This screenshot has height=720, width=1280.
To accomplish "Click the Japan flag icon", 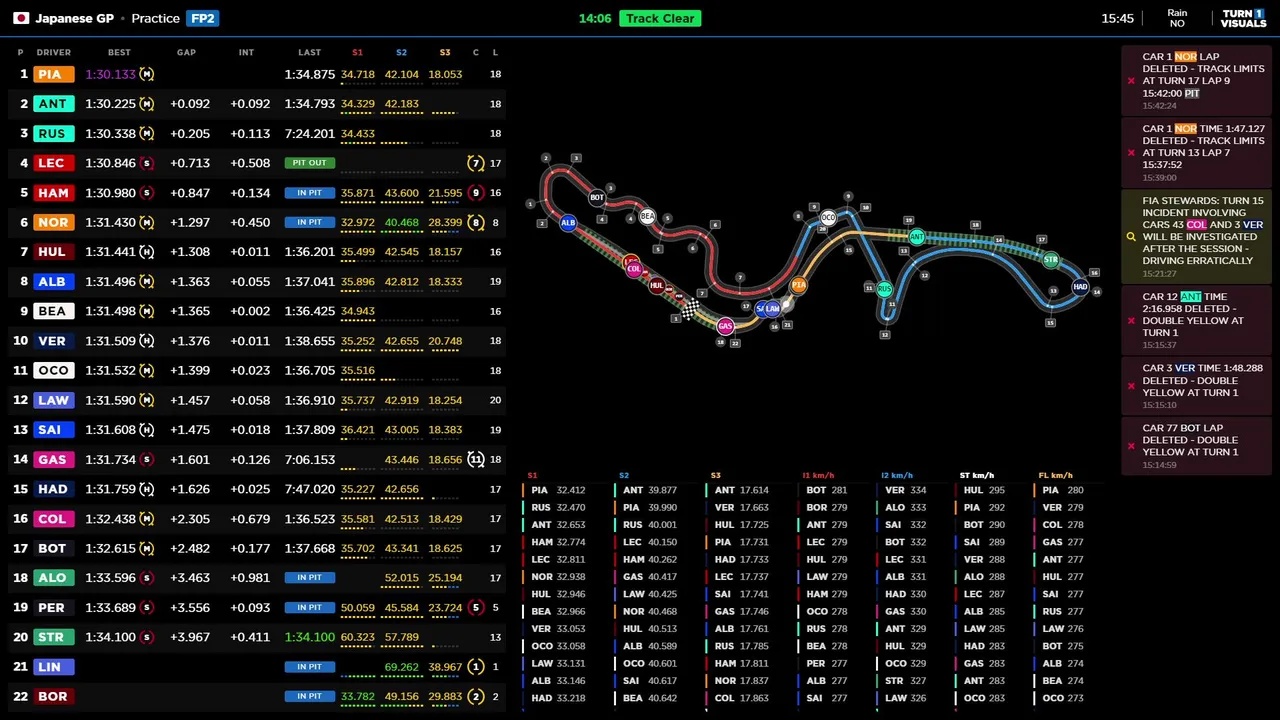I will [21, 18].
